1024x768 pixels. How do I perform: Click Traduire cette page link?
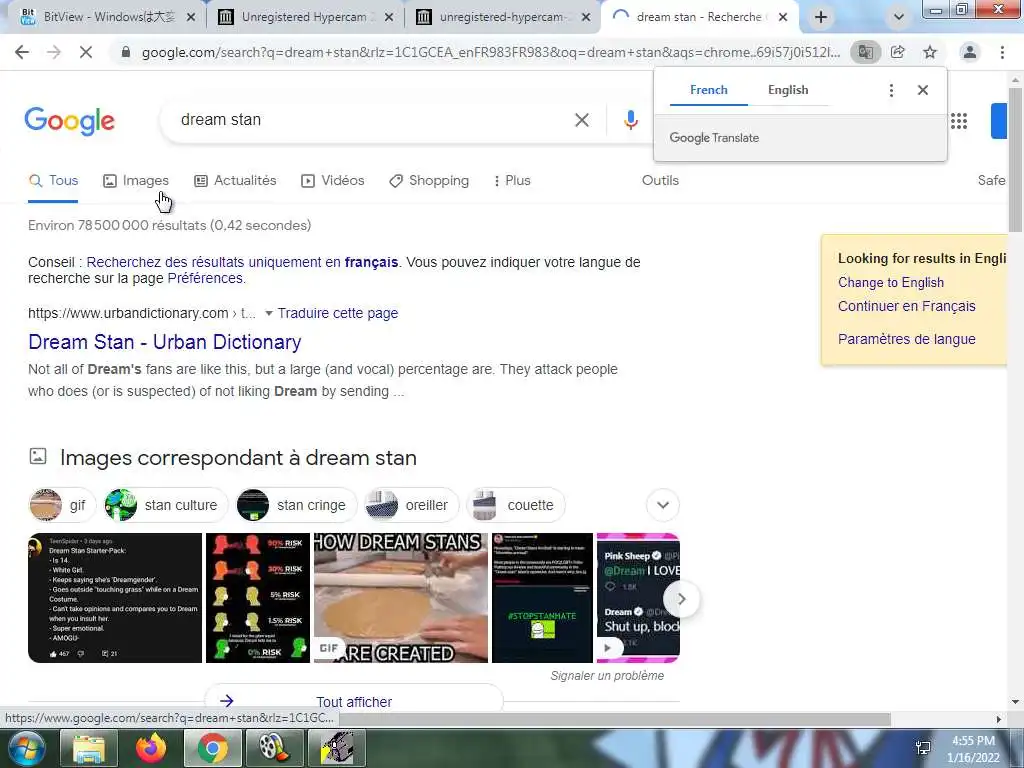[x=338, y=313]
